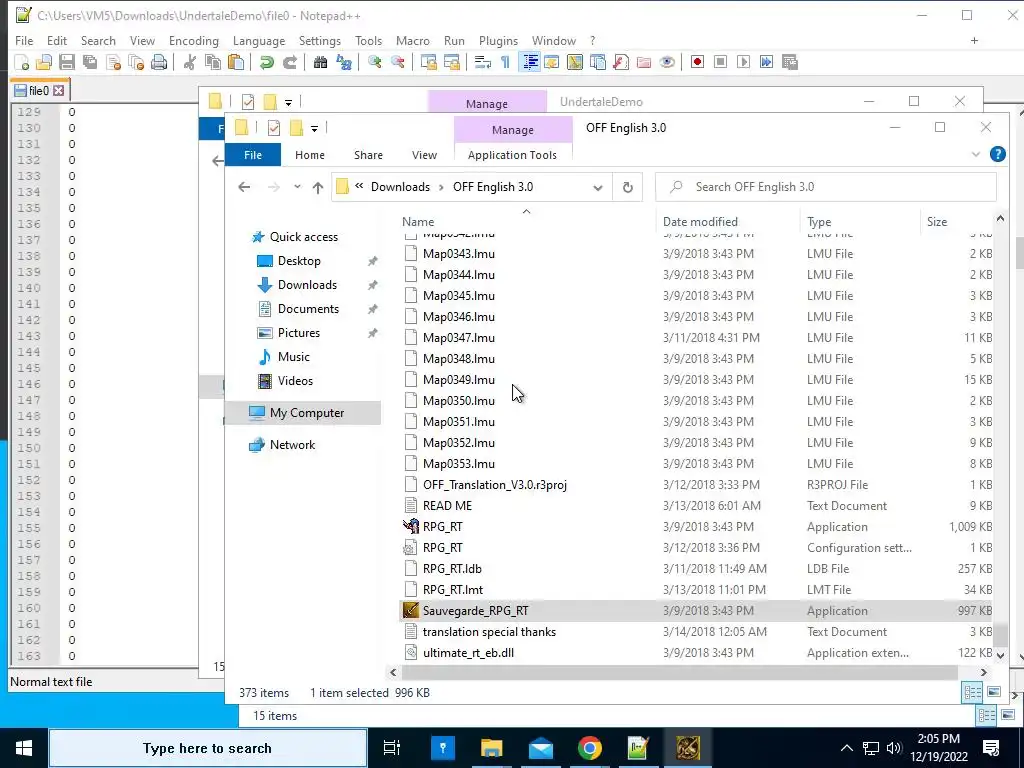
Task: Open Find with the binoculars icon
Action: 321,62
